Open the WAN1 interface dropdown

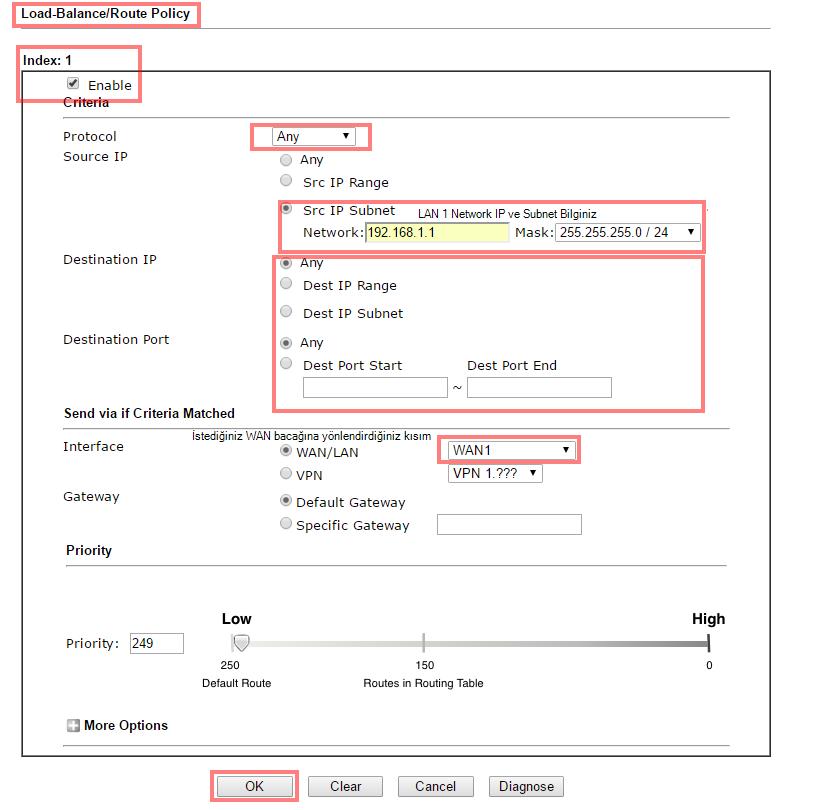(x=510, y=450)
